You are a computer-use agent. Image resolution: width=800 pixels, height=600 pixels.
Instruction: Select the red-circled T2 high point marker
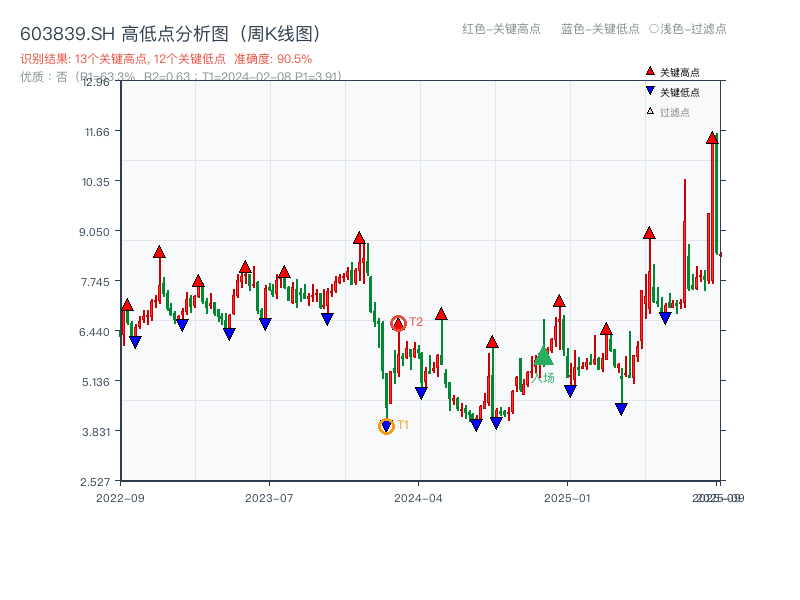pyautogui.click(x=398, y=323)
